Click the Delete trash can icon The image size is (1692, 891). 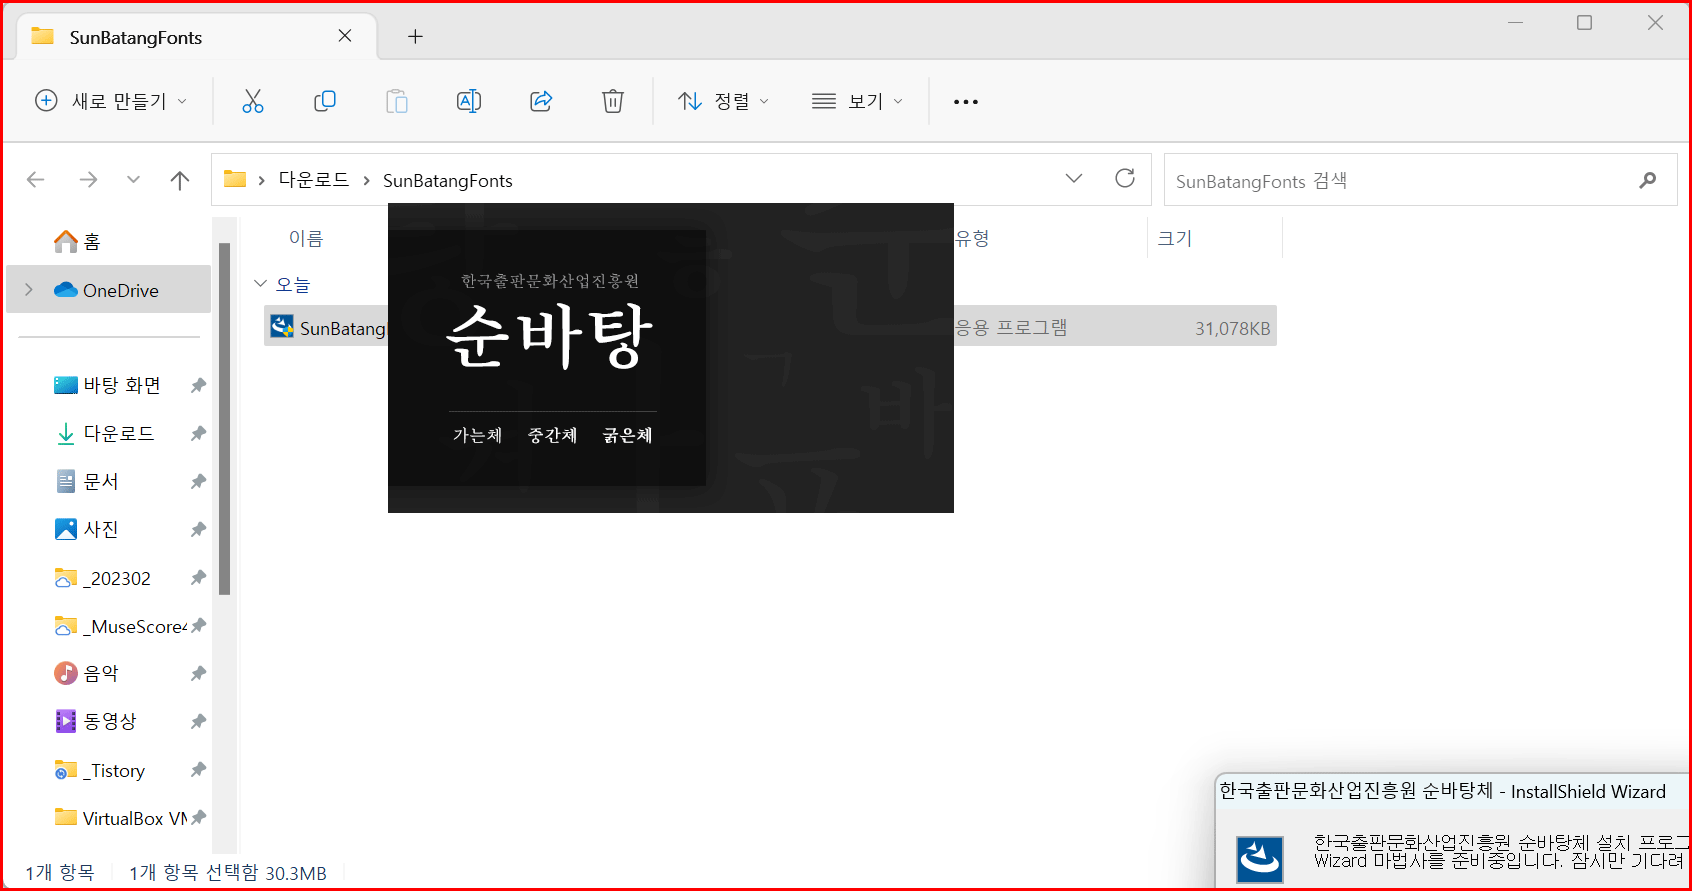[x=613, y=101]
